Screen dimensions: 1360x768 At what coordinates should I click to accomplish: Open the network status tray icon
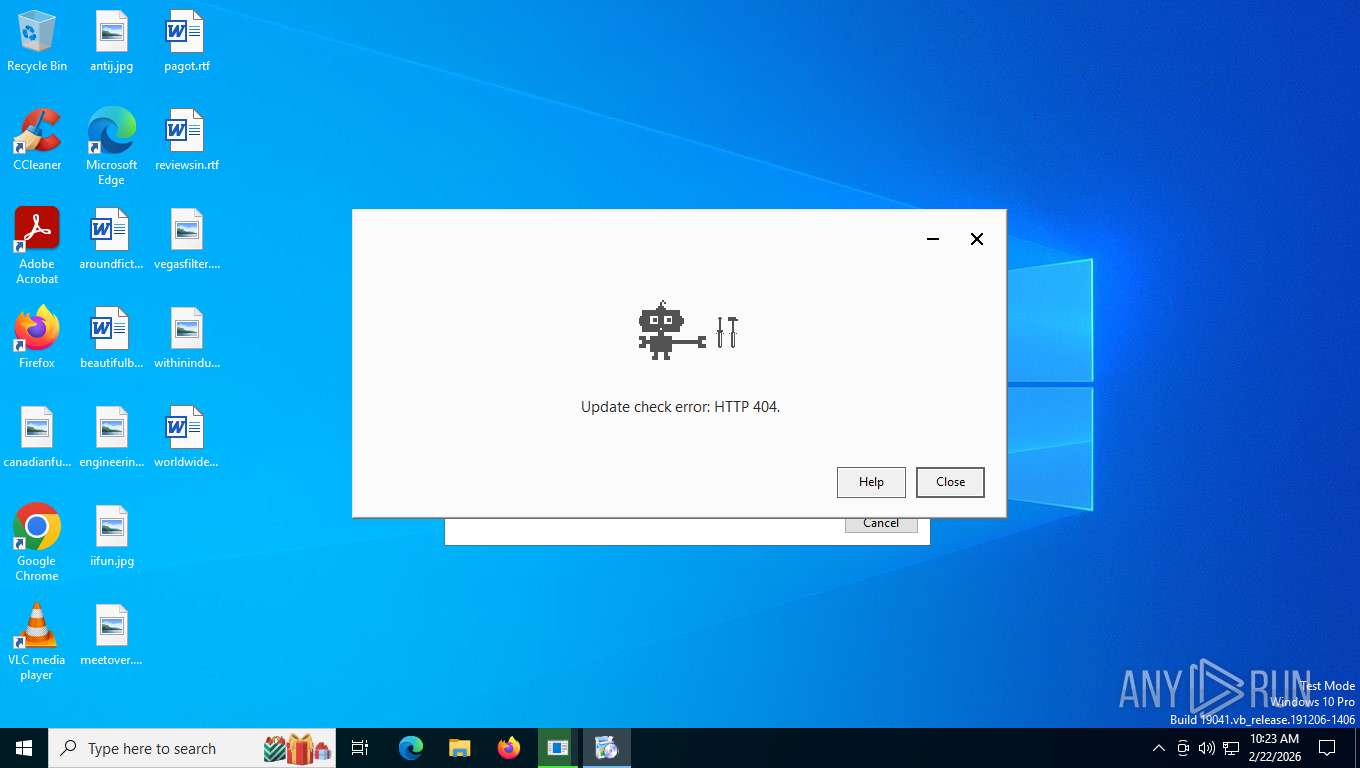(x=1231, y=748)
